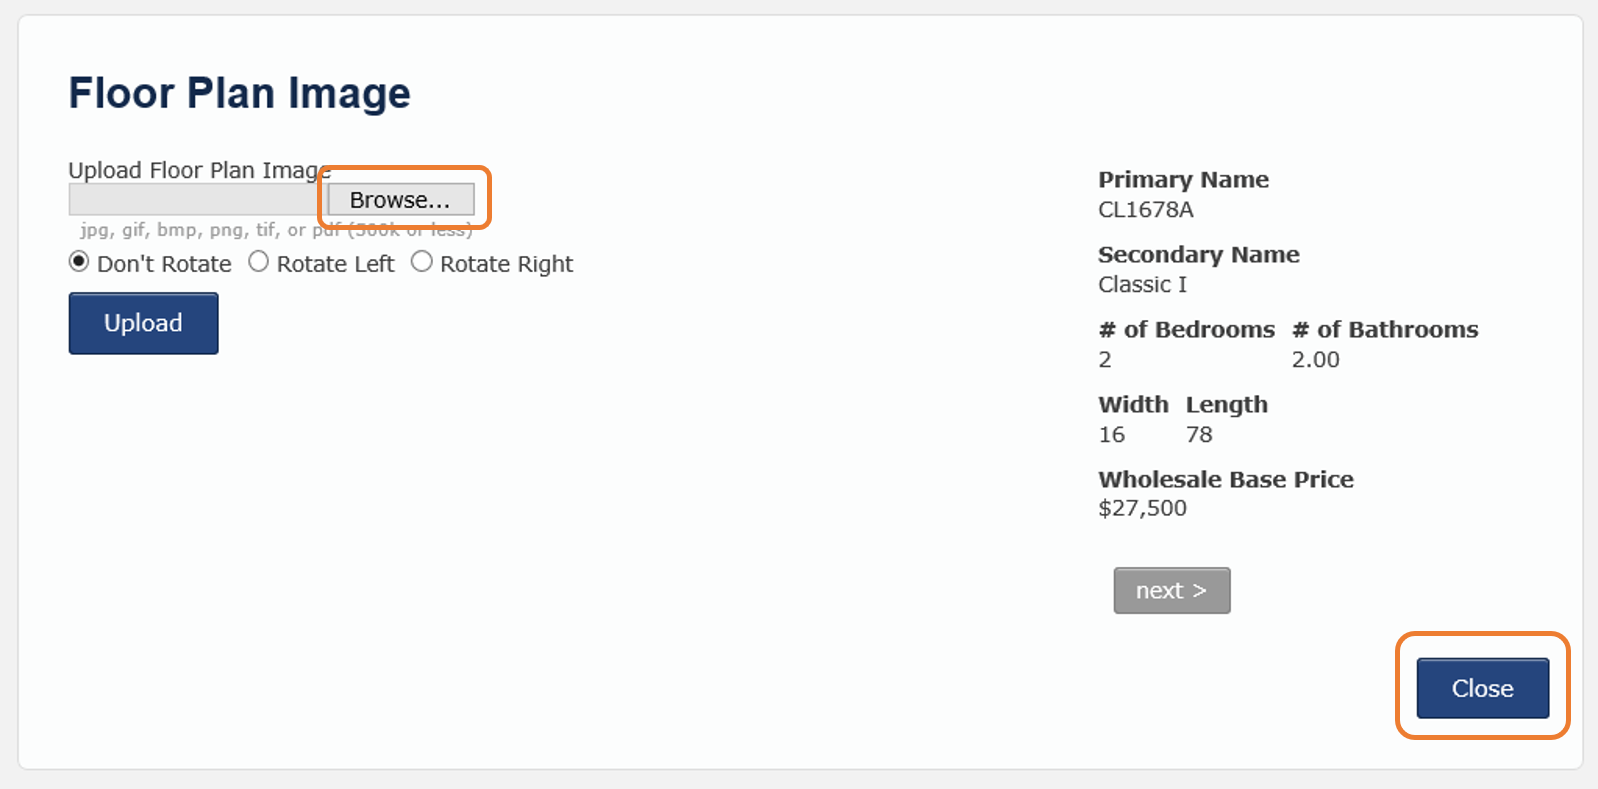This screenshot has width=1598, height=789.
Task: Click the Floor Plan Image heading
Action: coord(239,93)
